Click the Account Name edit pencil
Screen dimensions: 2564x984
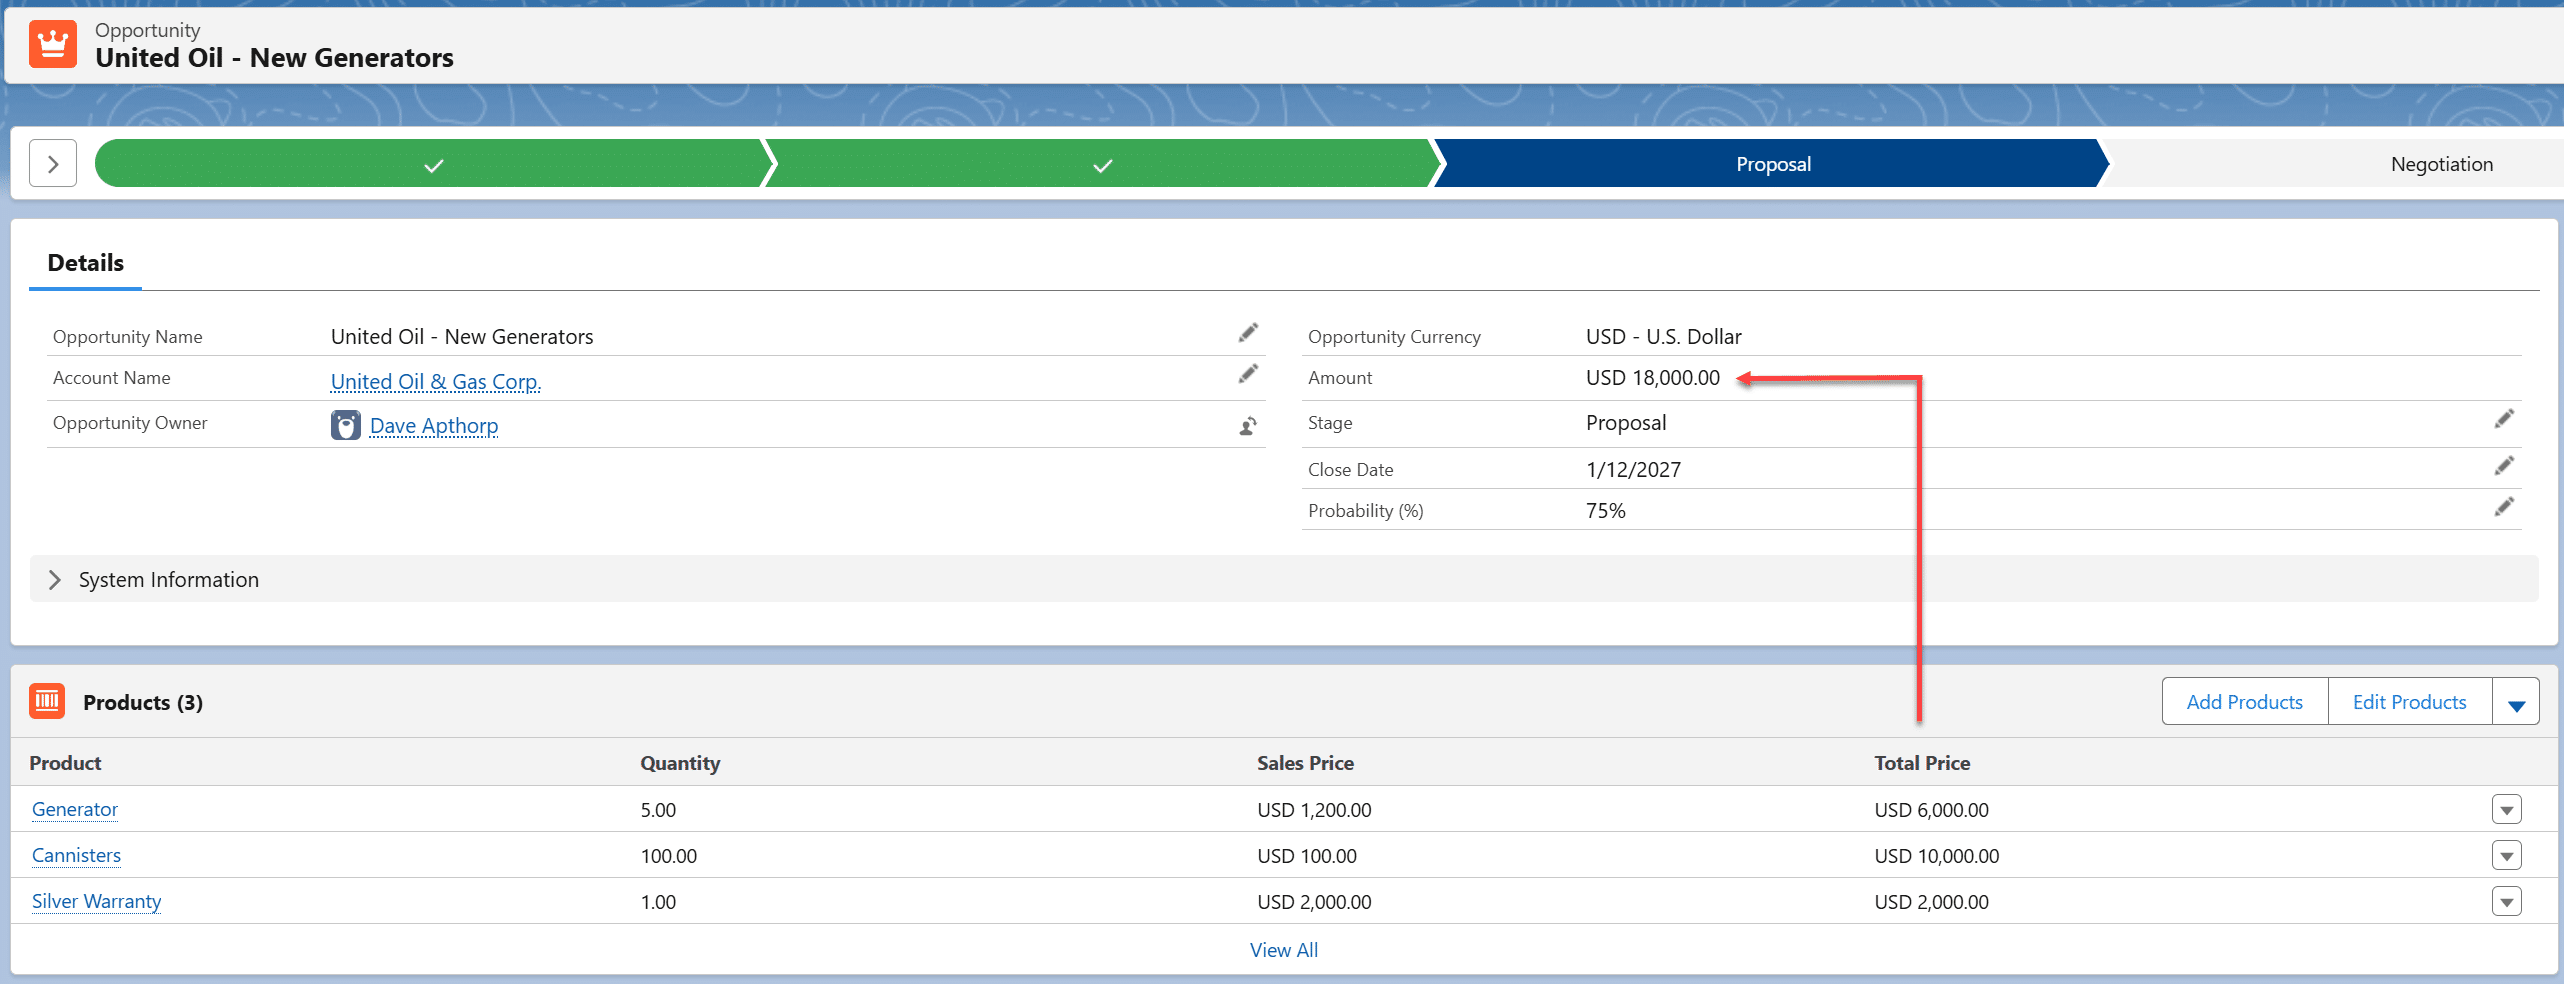pyautogui.click(x=1248, y=374)
